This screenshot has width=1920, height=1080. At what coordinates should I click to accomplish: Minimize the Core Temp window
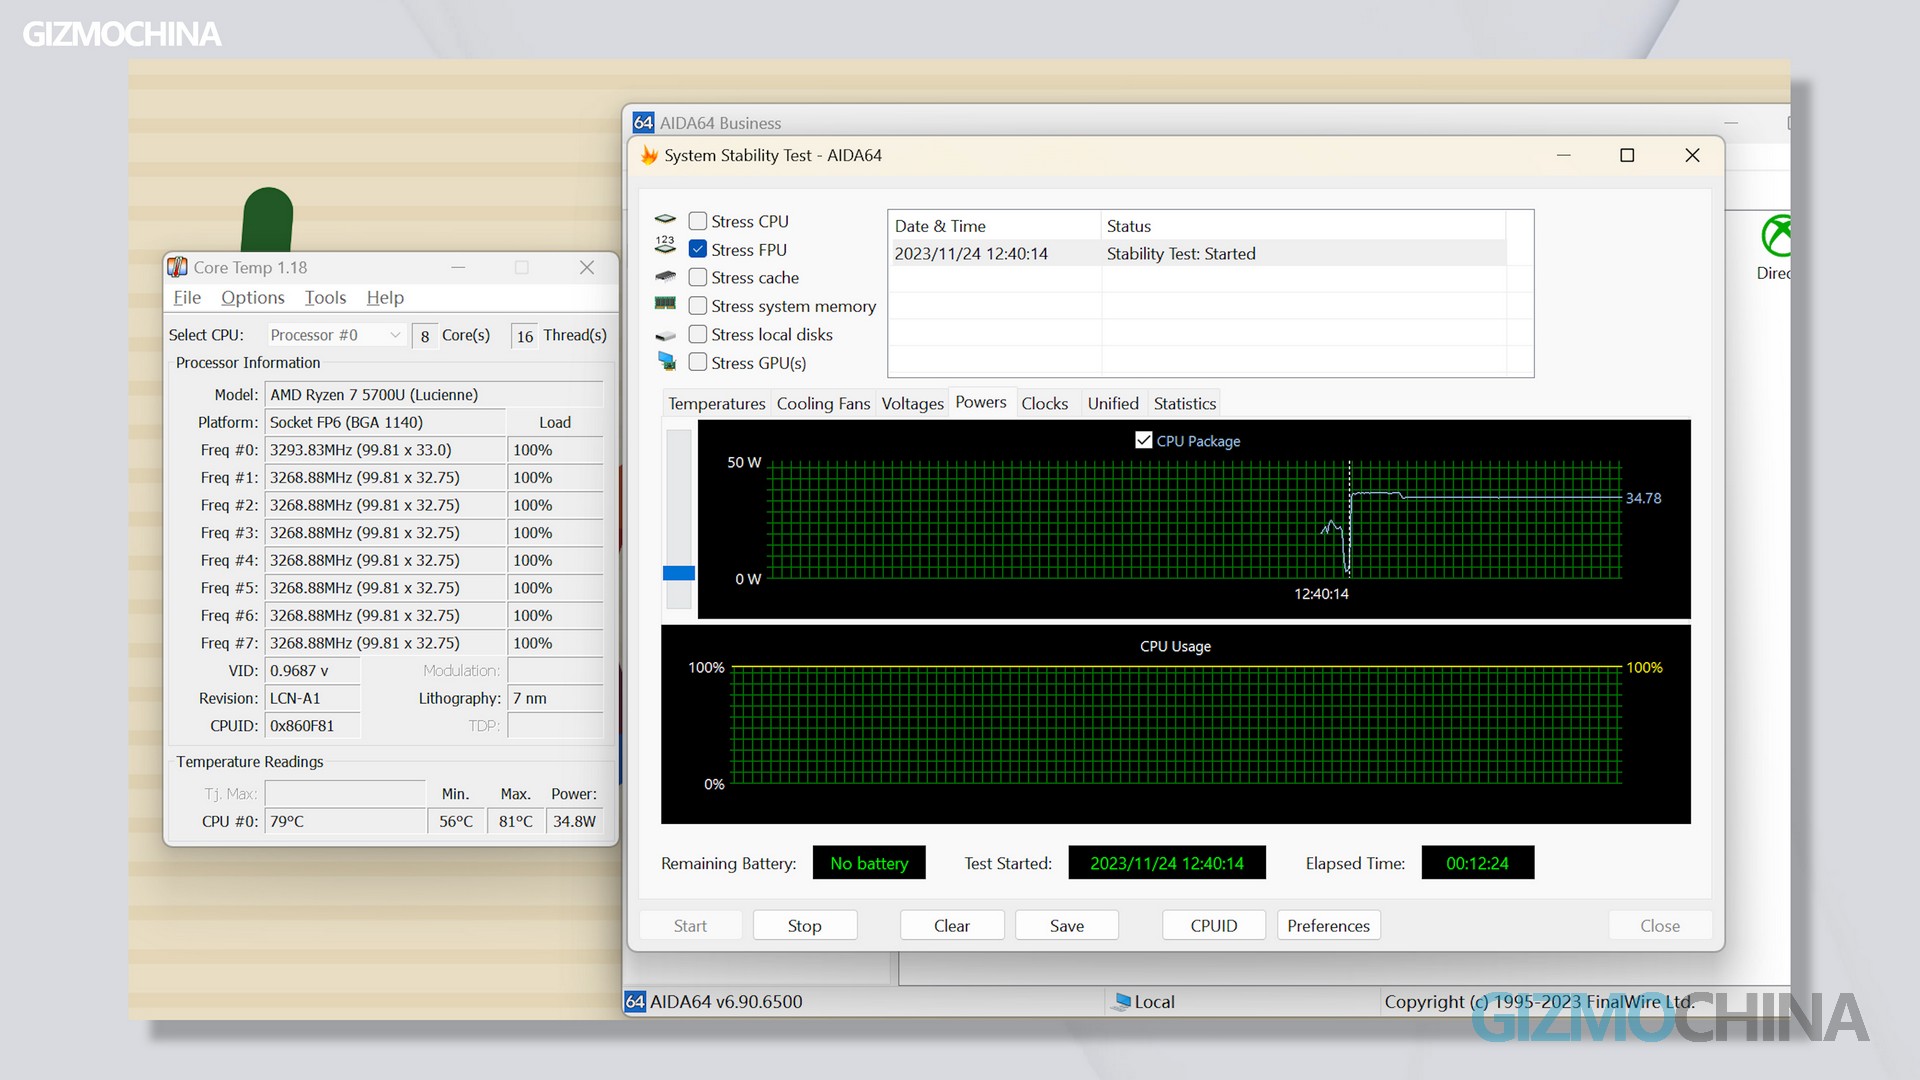pos(458,267)
